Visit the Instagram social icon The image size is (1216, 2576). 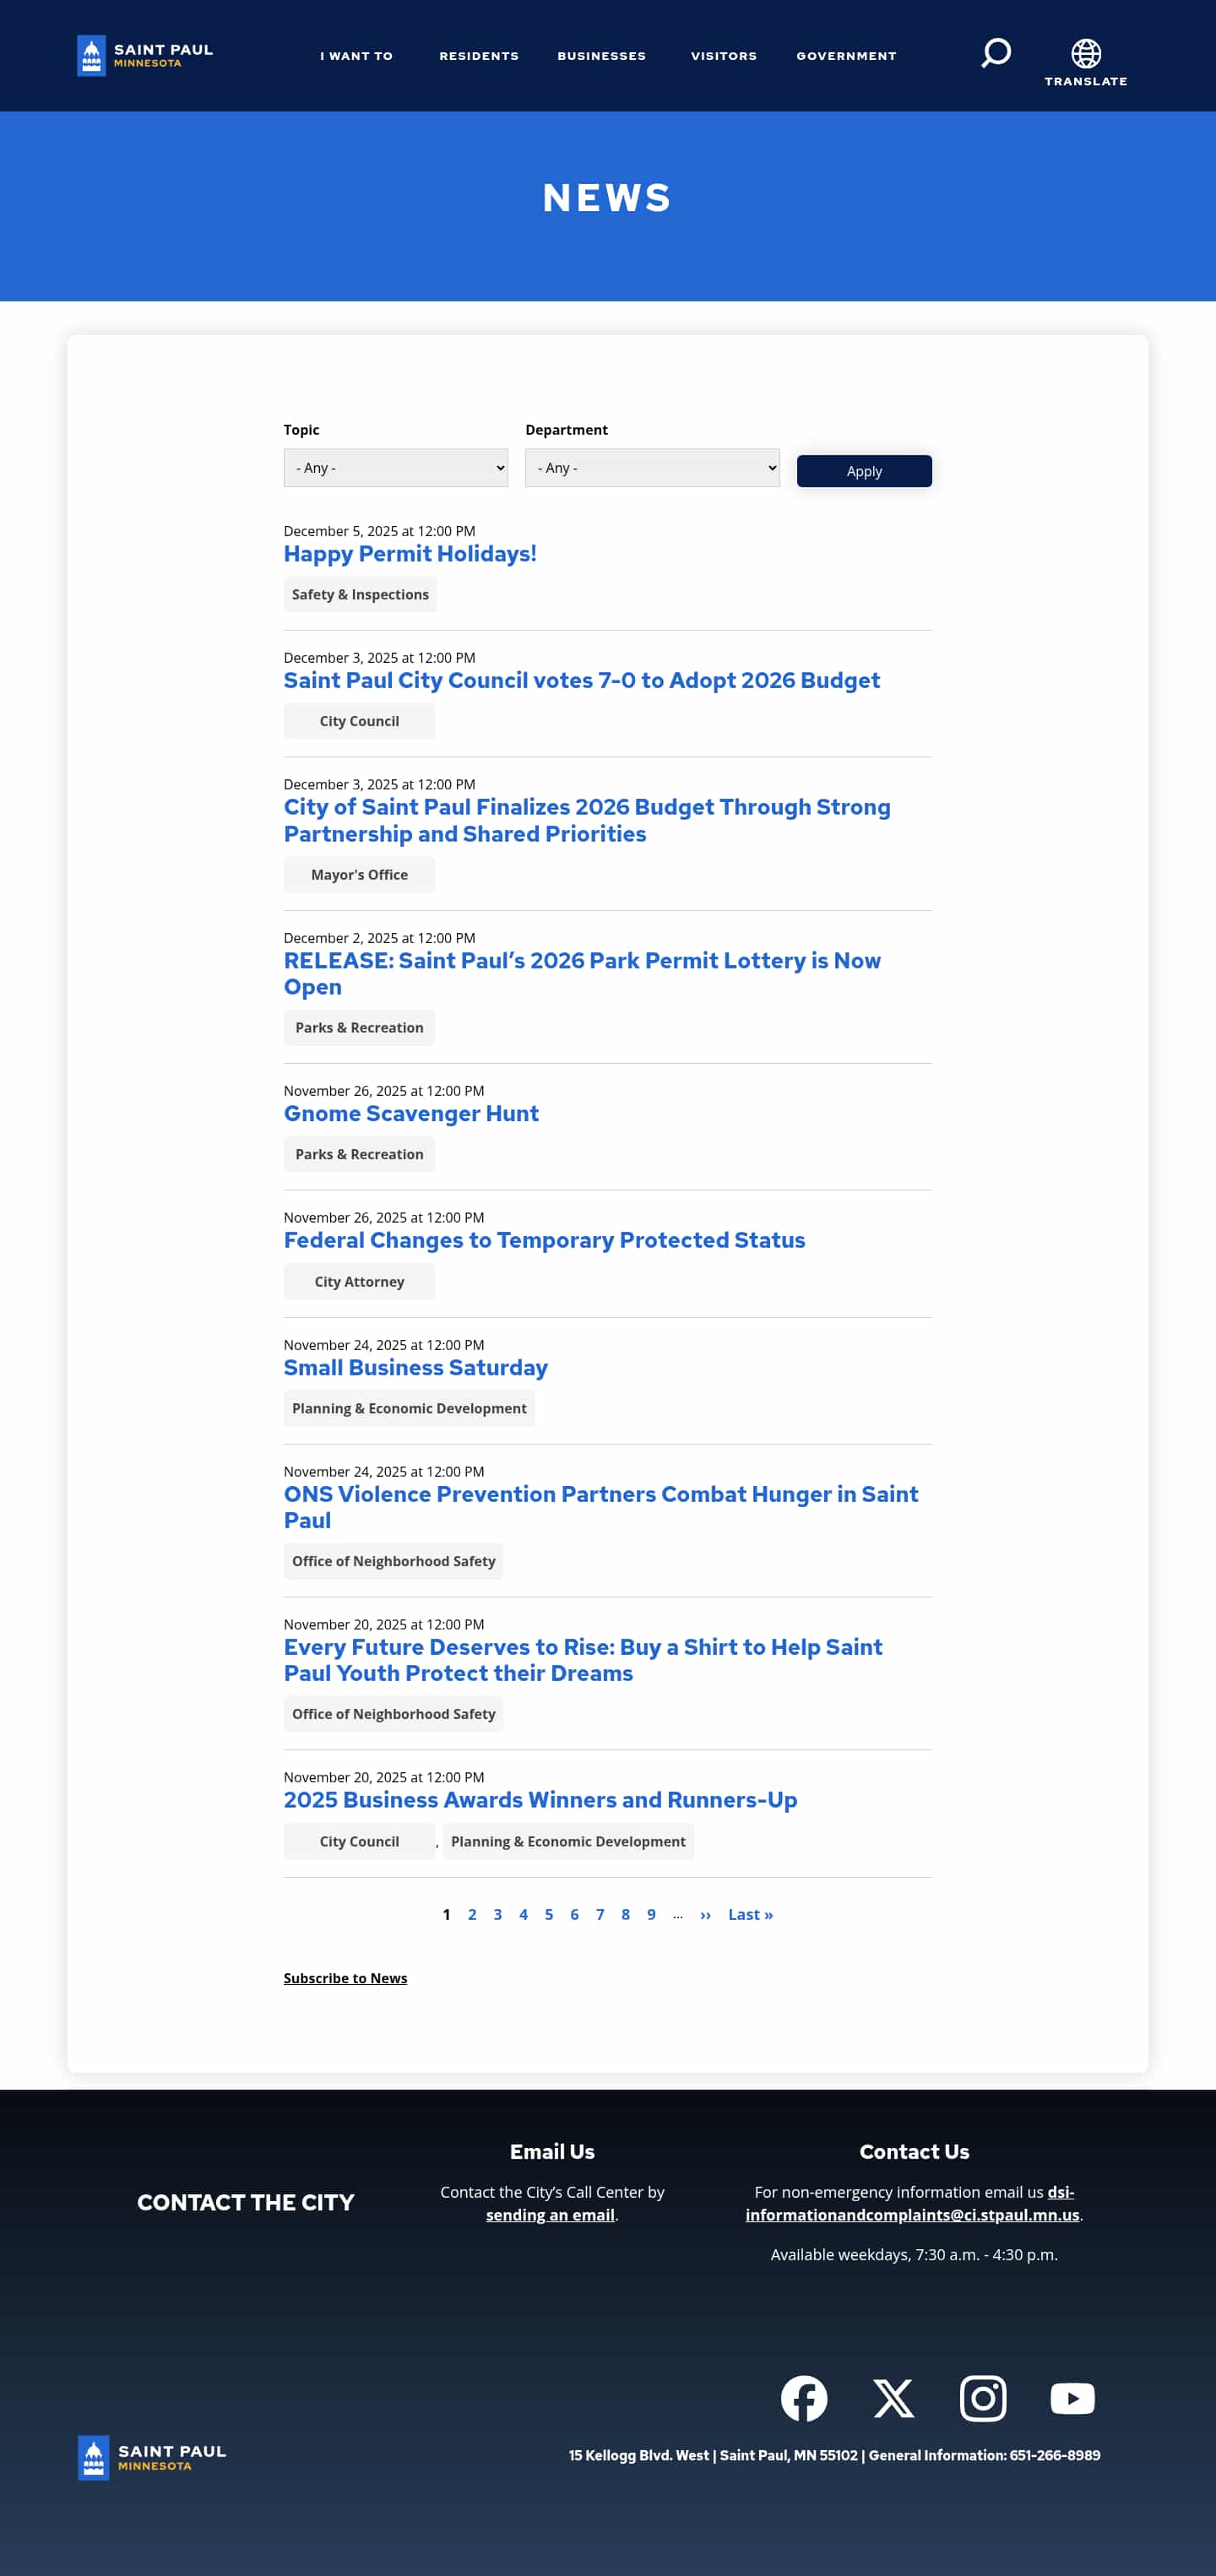tap(982, 2398)
